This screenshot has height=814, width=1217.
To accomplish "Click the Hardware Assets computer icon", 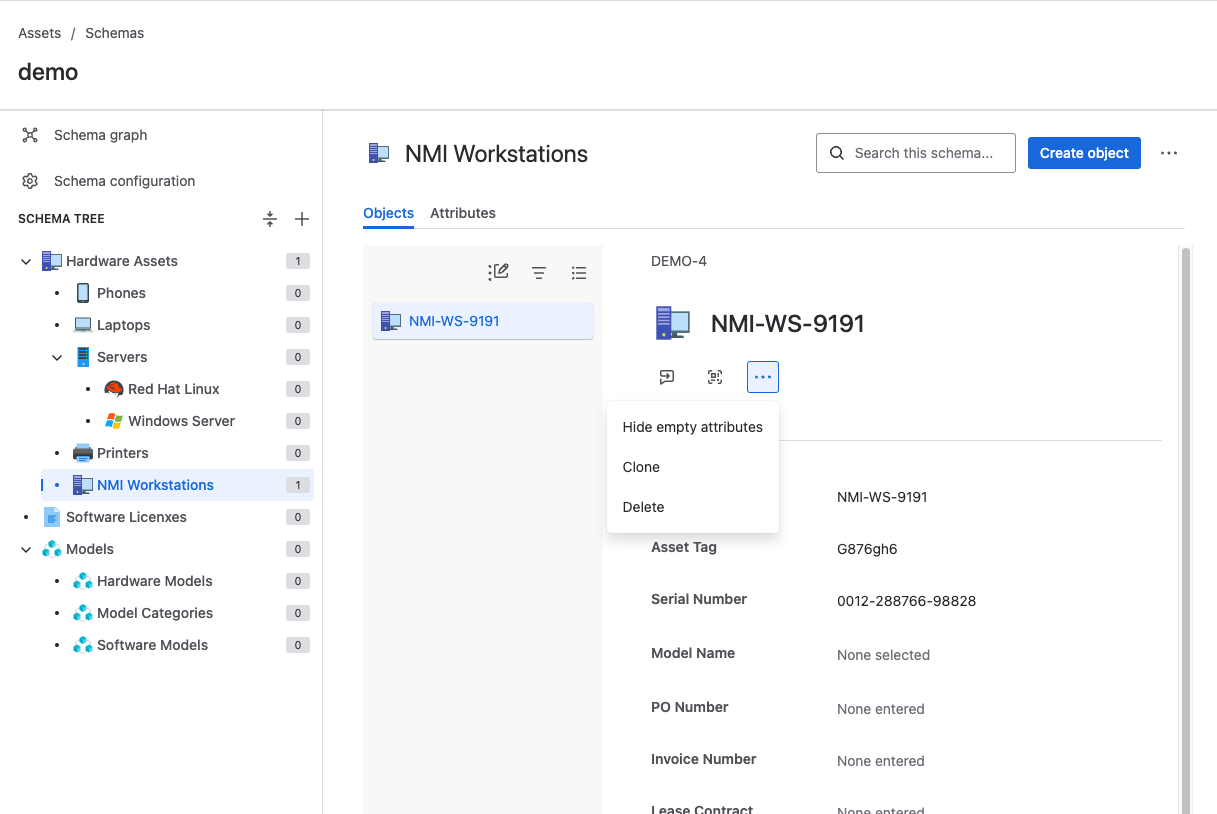I will 51,261.
